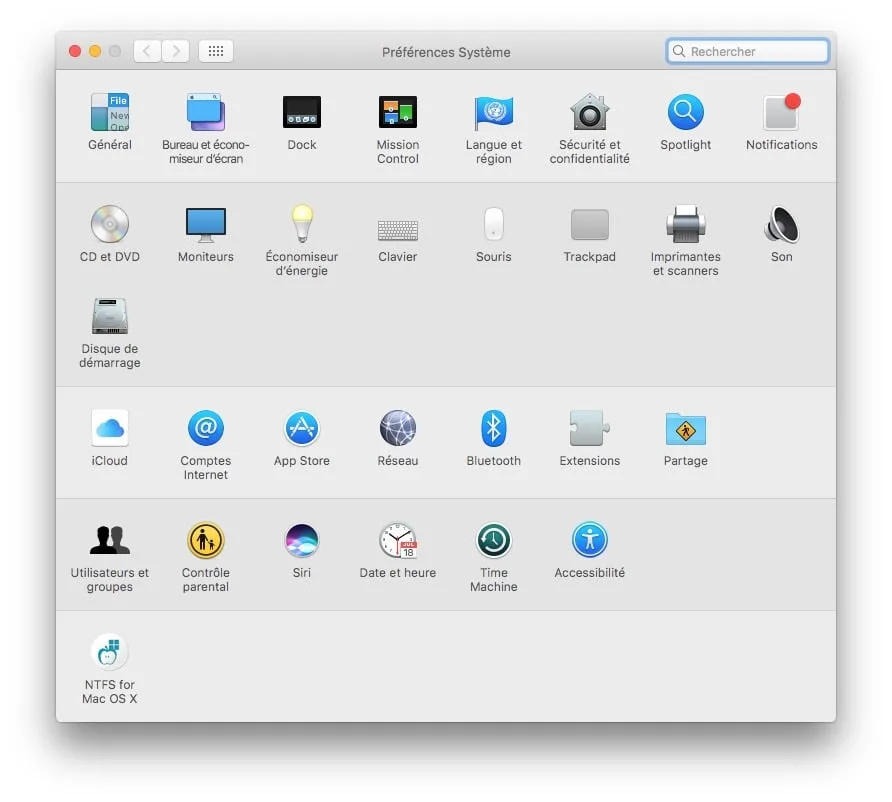This screenshot has width=892, height=802.
Task: Click the back navigation arrow
Action: tap(148, 51)
